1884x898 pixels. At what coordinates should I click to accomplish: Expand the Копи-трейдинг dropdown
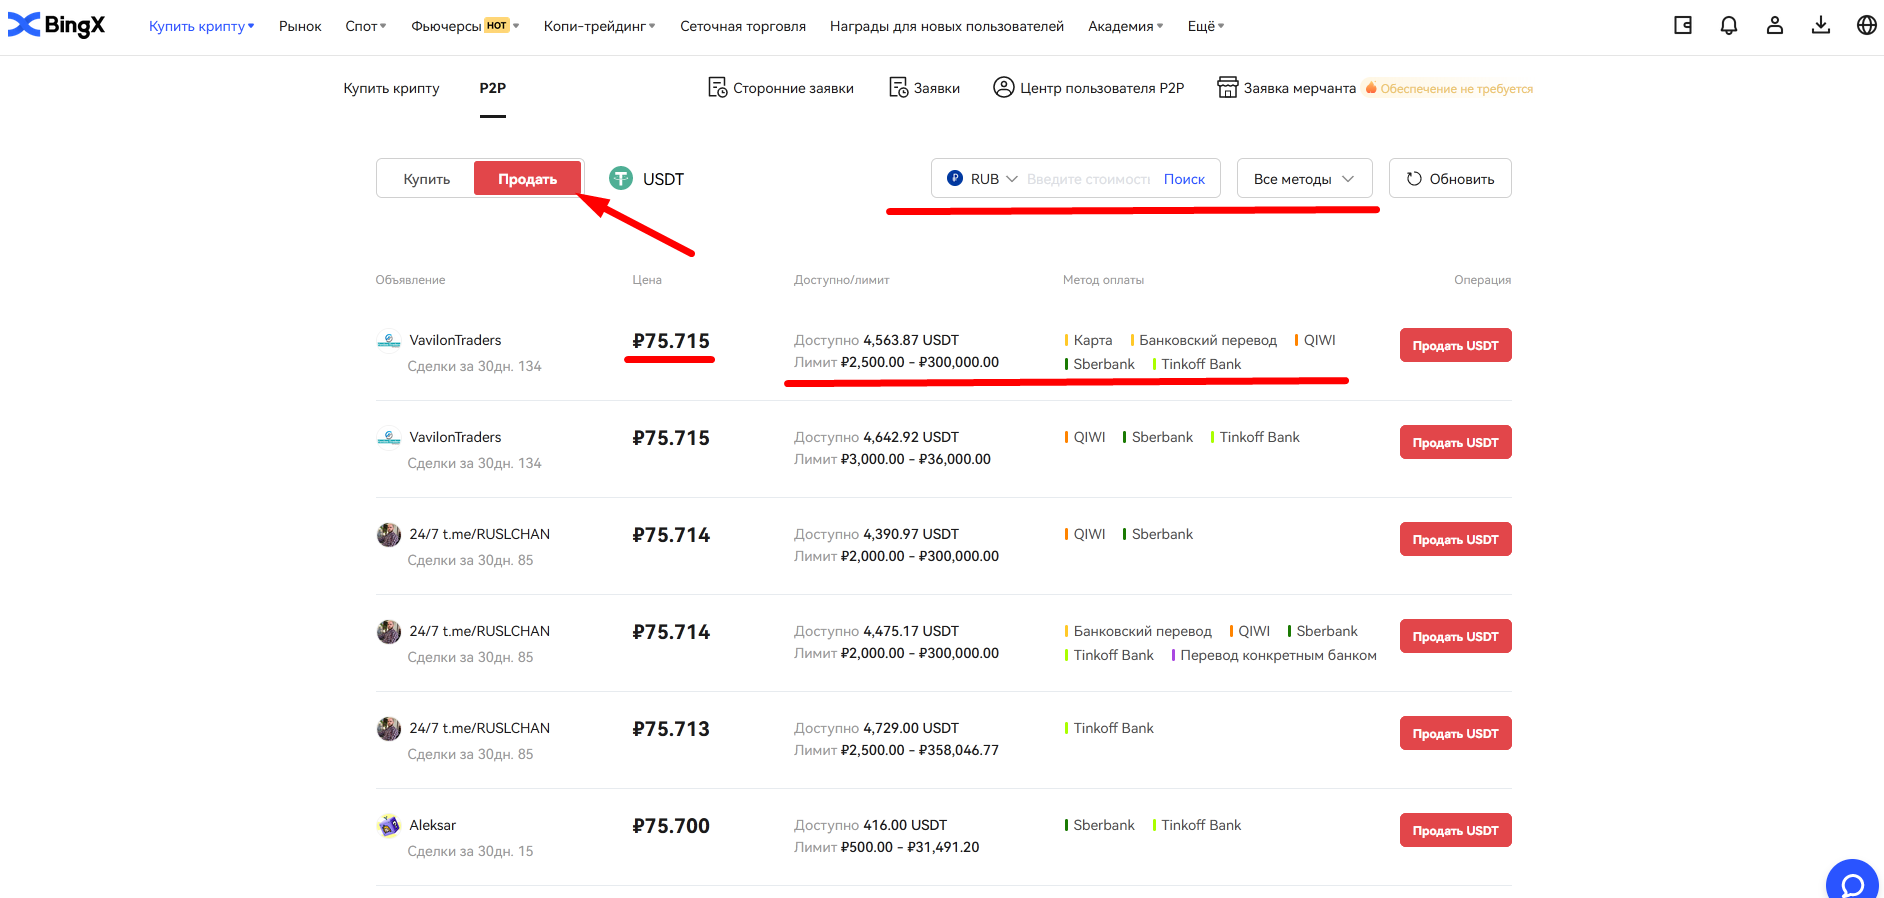(x=600, y=26)
